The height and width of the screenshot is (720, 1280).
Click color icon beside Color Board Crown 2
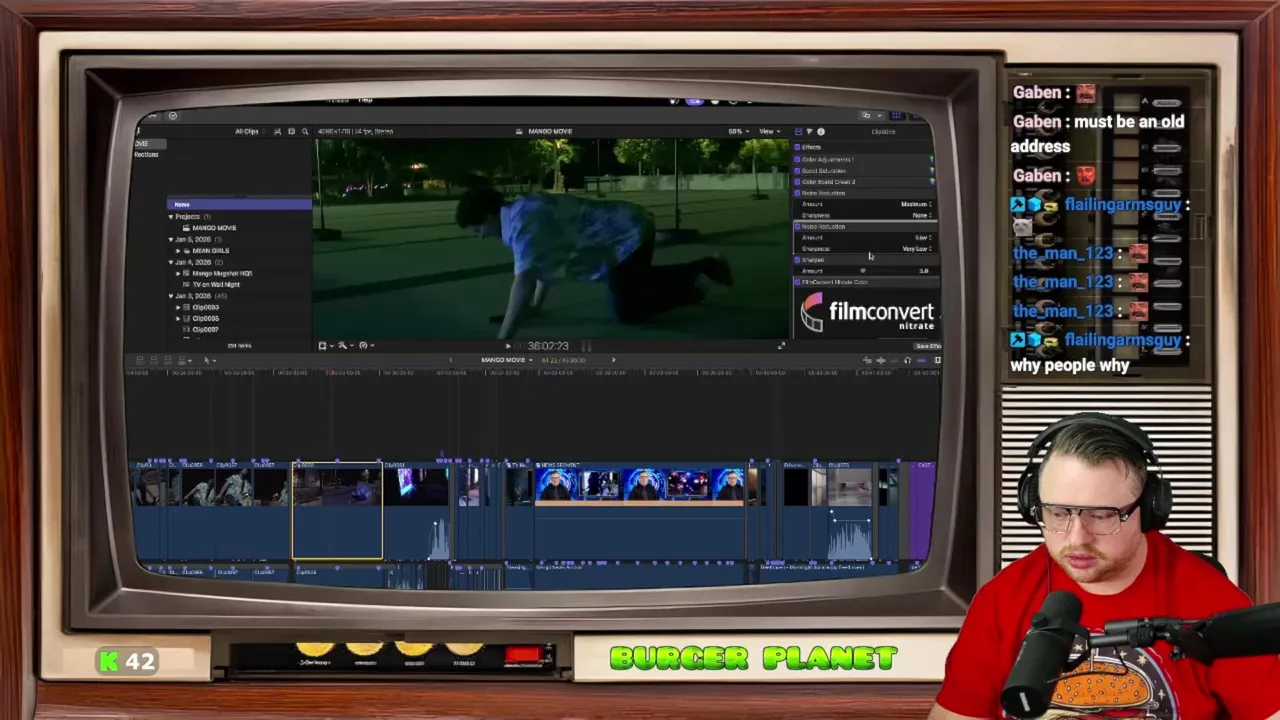coord(931,182)
